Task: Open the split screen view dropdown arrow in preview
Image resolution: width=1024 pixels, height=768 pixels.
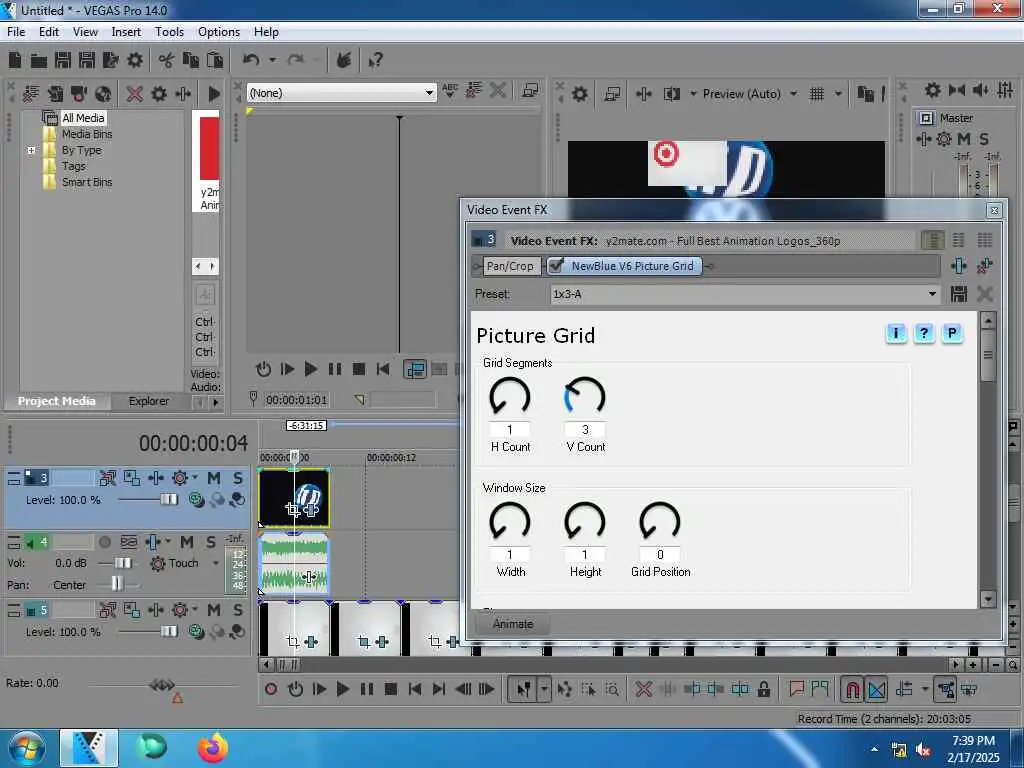Action: coord(693,94)
